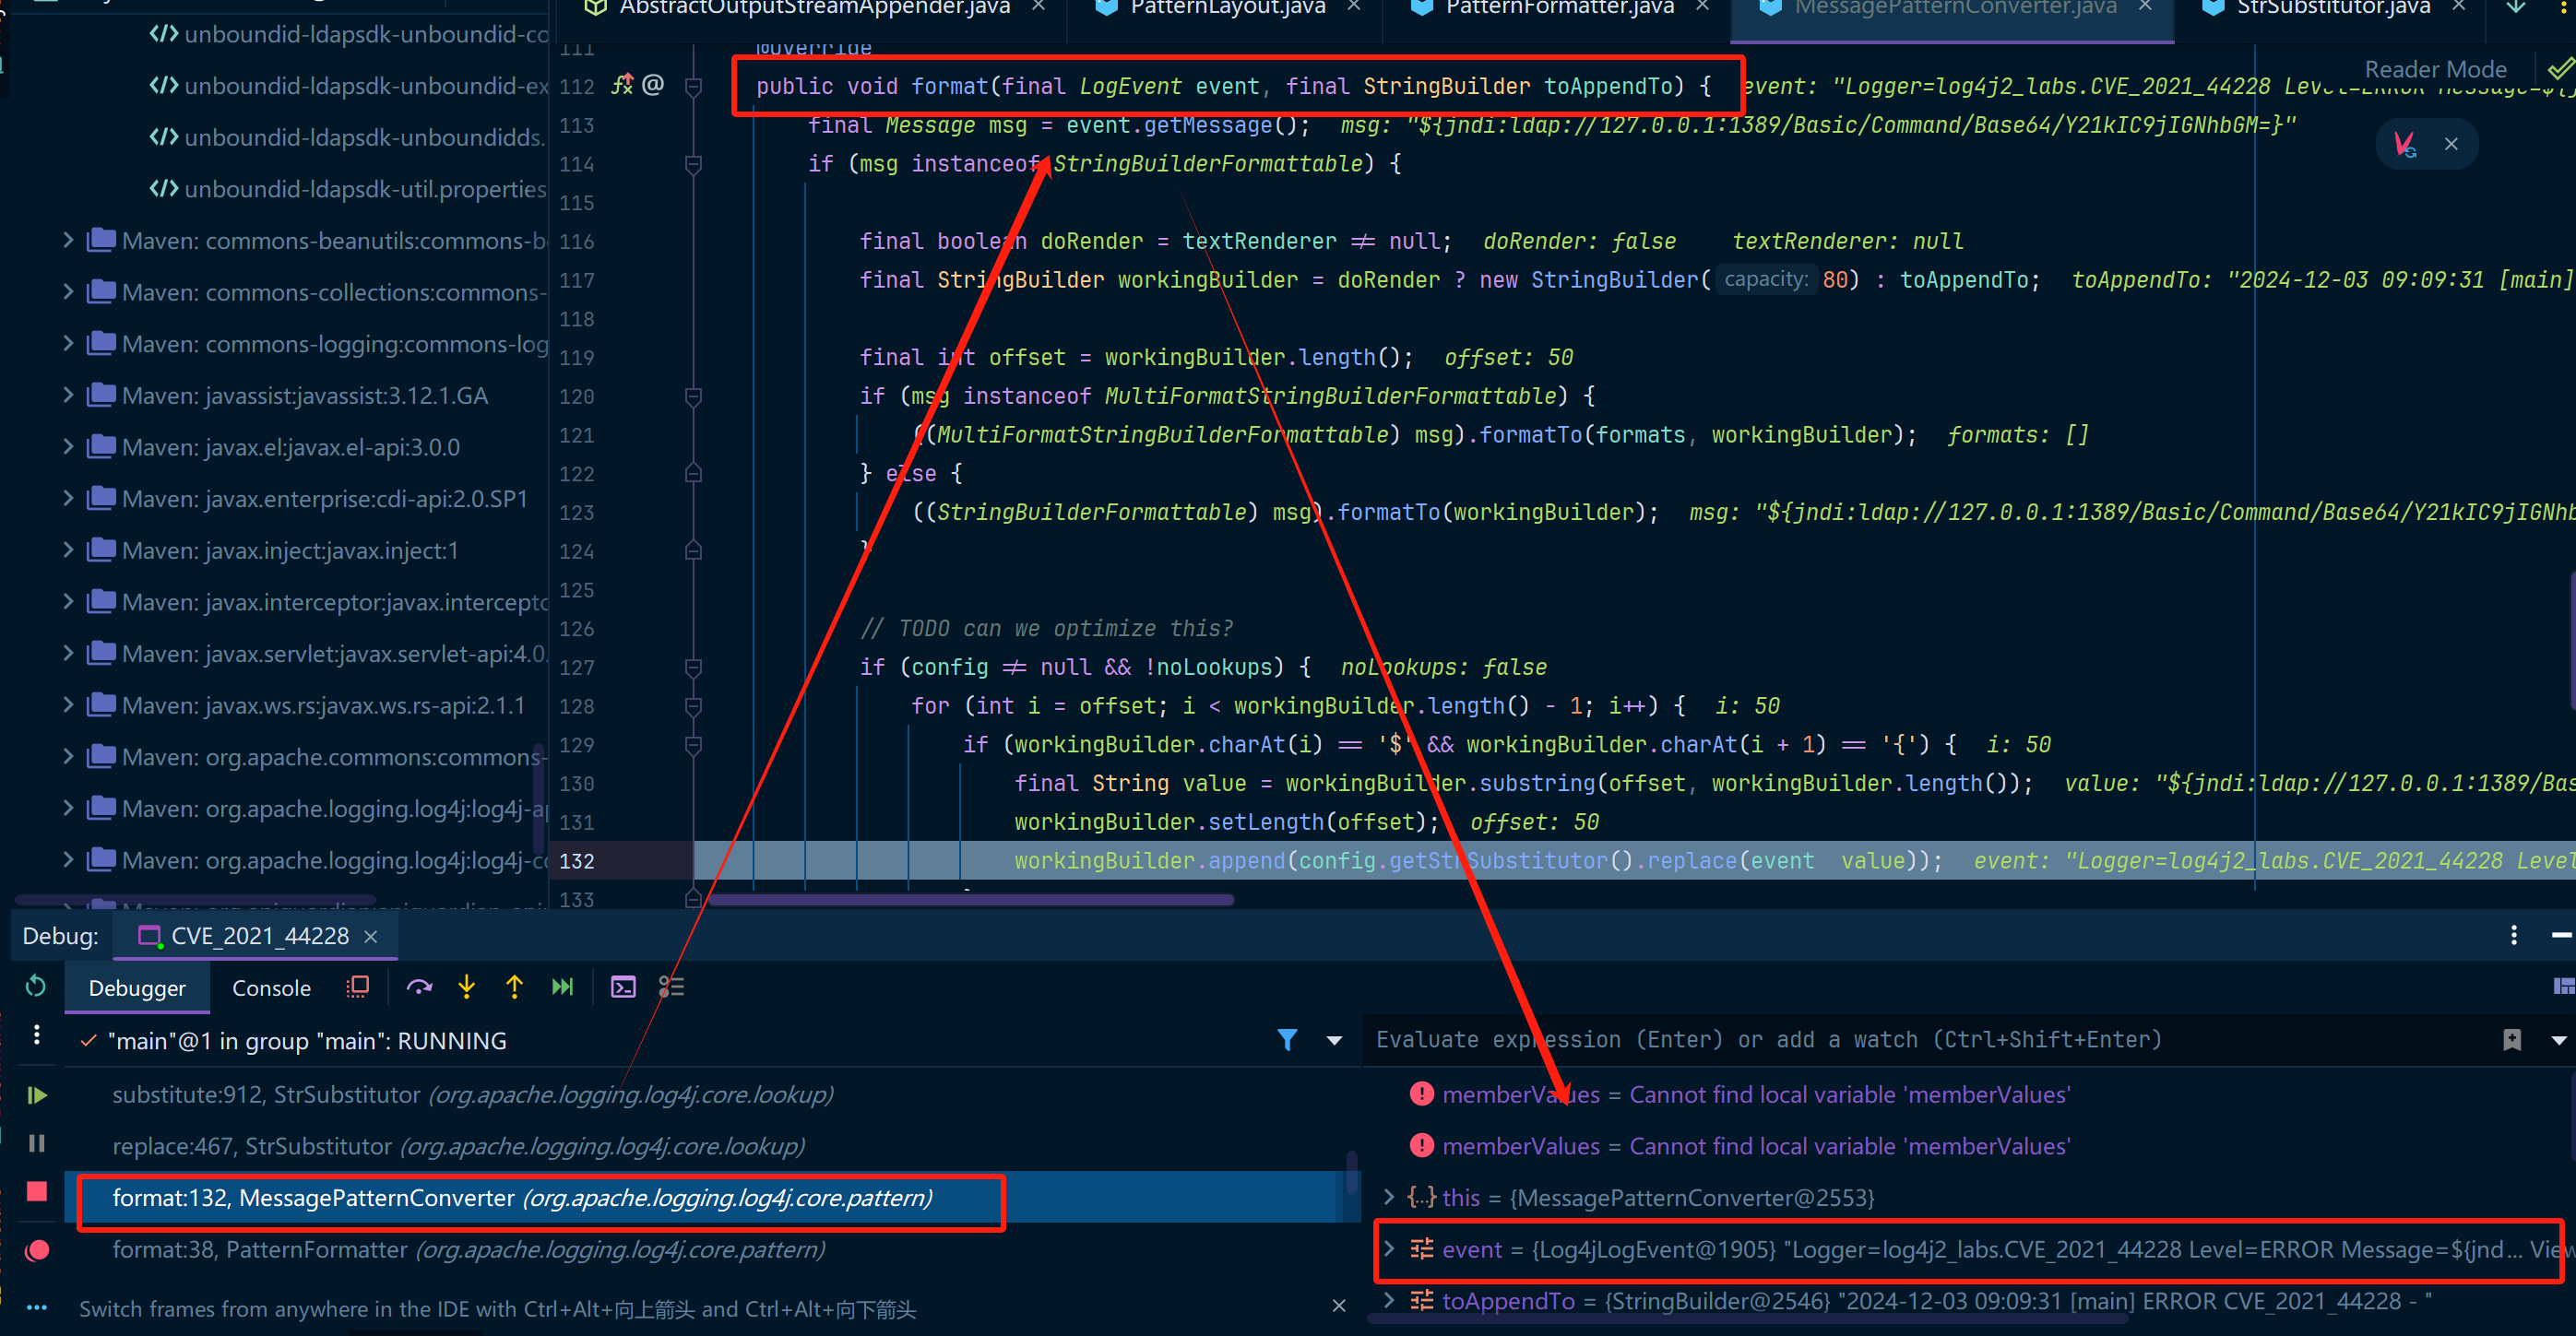Click line number 132 in the gutter

[577, 861]
